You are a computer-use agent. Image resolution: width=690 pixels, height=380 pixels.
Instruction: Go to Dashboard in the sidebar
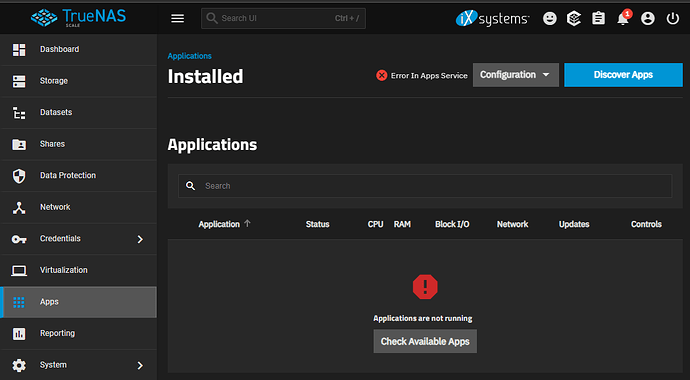(79, 49)
